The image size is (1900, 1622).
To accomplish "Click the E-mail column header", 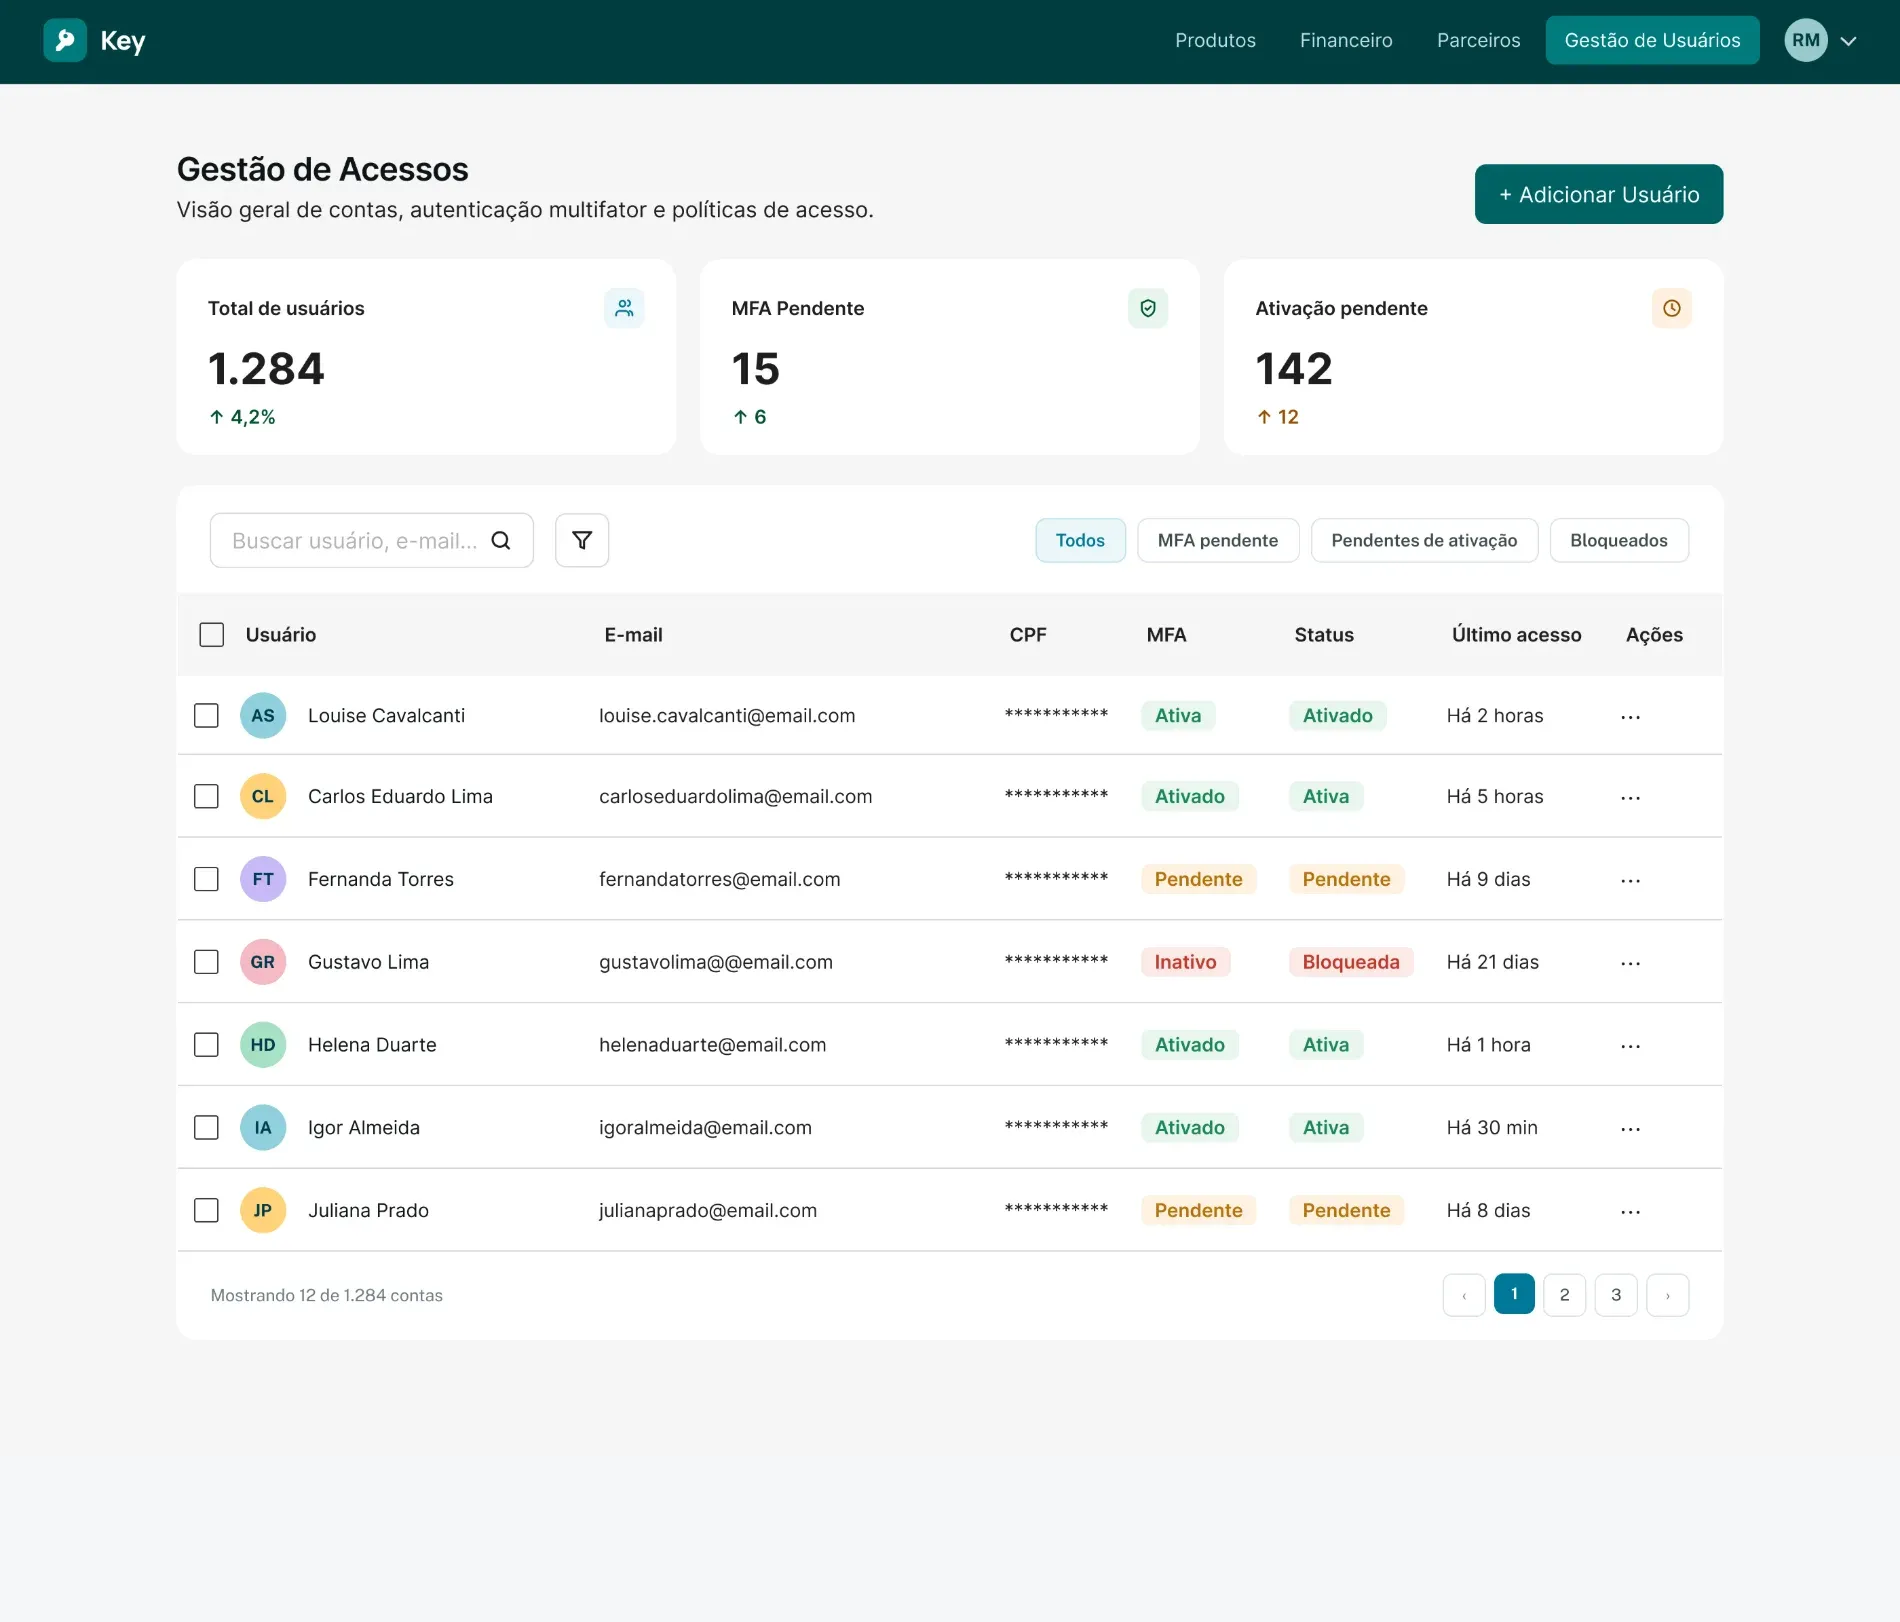I will pos(633,635).
